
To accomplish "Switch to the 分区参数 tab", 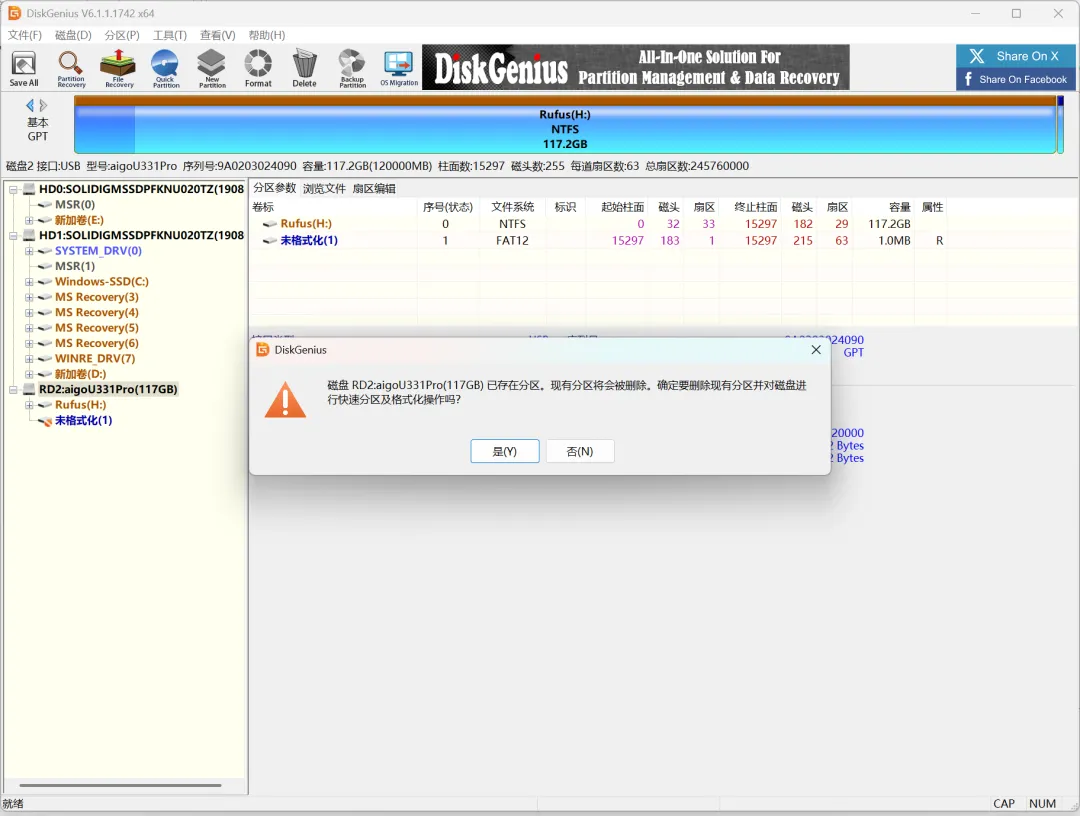I will tap(275, 188).
